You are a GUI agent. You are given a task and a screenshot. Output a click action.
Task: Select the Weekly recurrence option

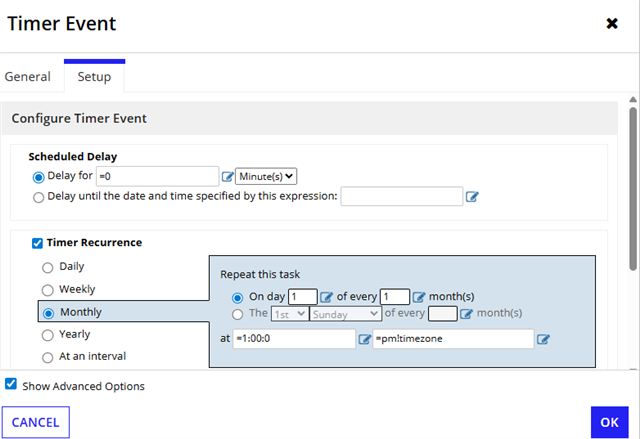click(x=47, y=289)
